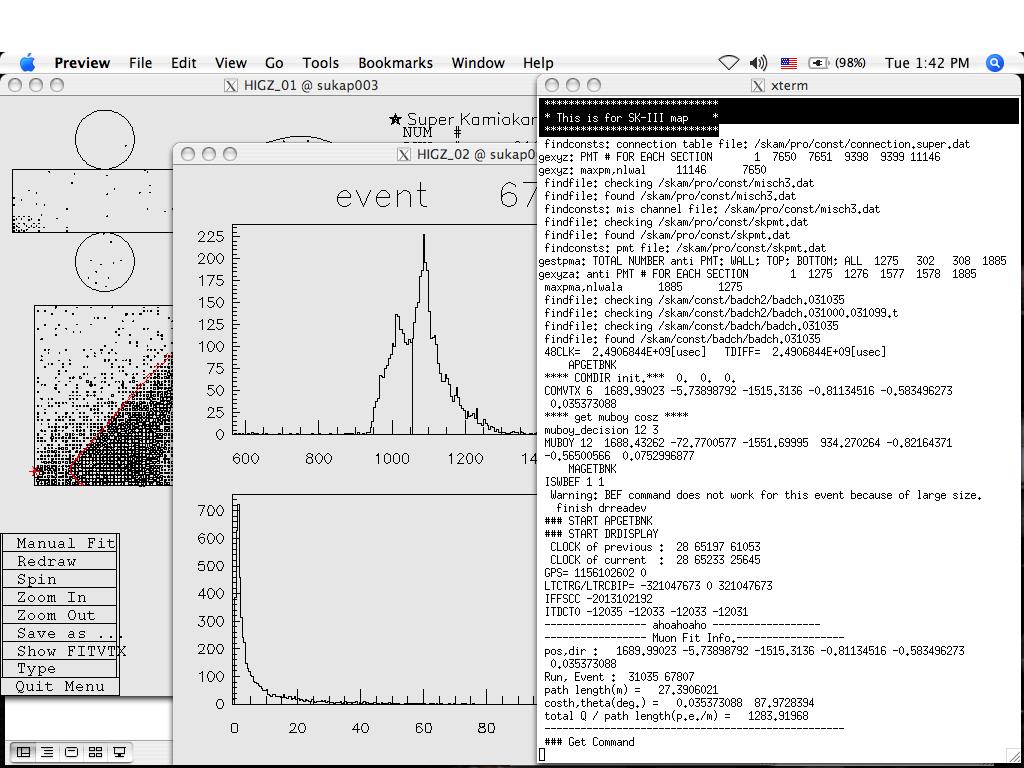The image size is (1024, 768).
Task: Click the Redraw button
Action: 60,561
